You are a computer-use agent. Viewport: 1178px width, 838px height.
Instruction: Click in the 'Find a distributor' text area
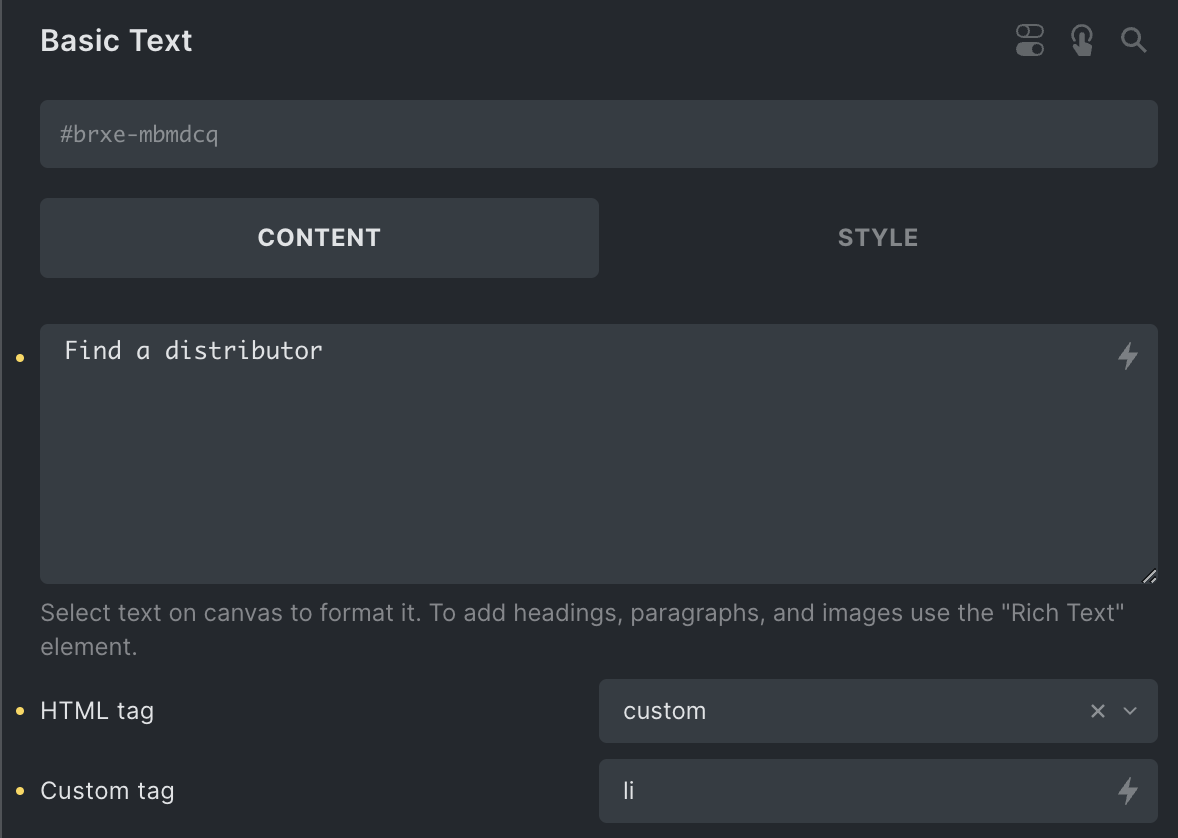pyautogui.click(x=599, y=454)
